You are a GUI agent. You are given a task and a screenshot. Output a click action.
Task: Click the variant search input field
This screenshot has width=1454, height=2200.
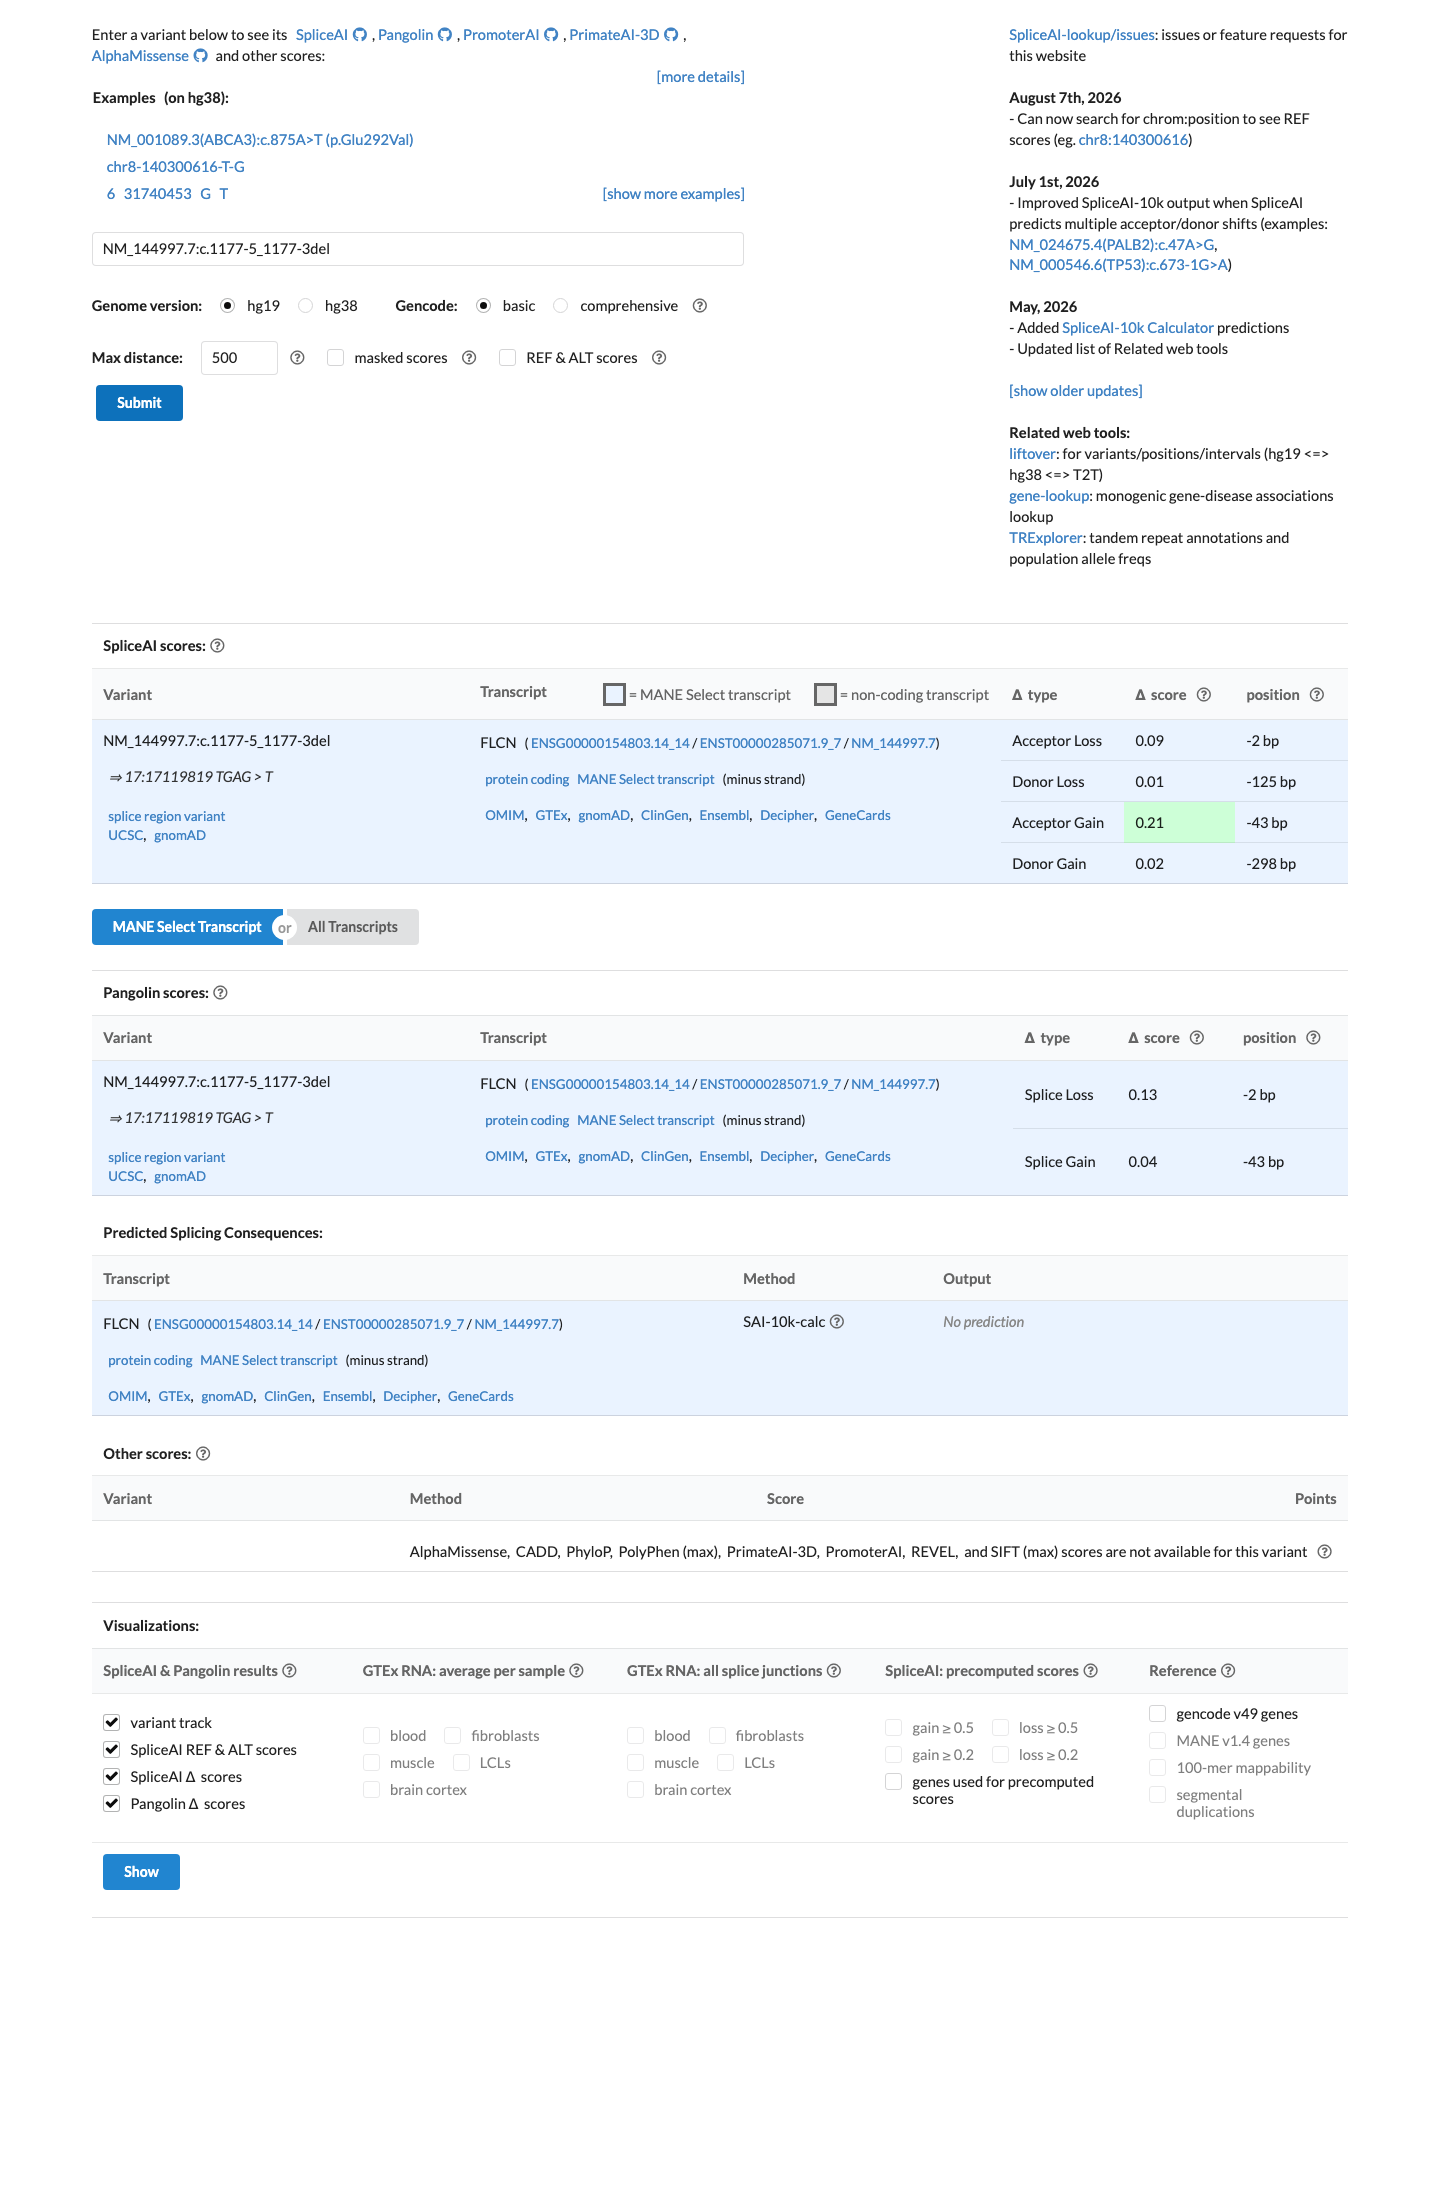point(418,249)
